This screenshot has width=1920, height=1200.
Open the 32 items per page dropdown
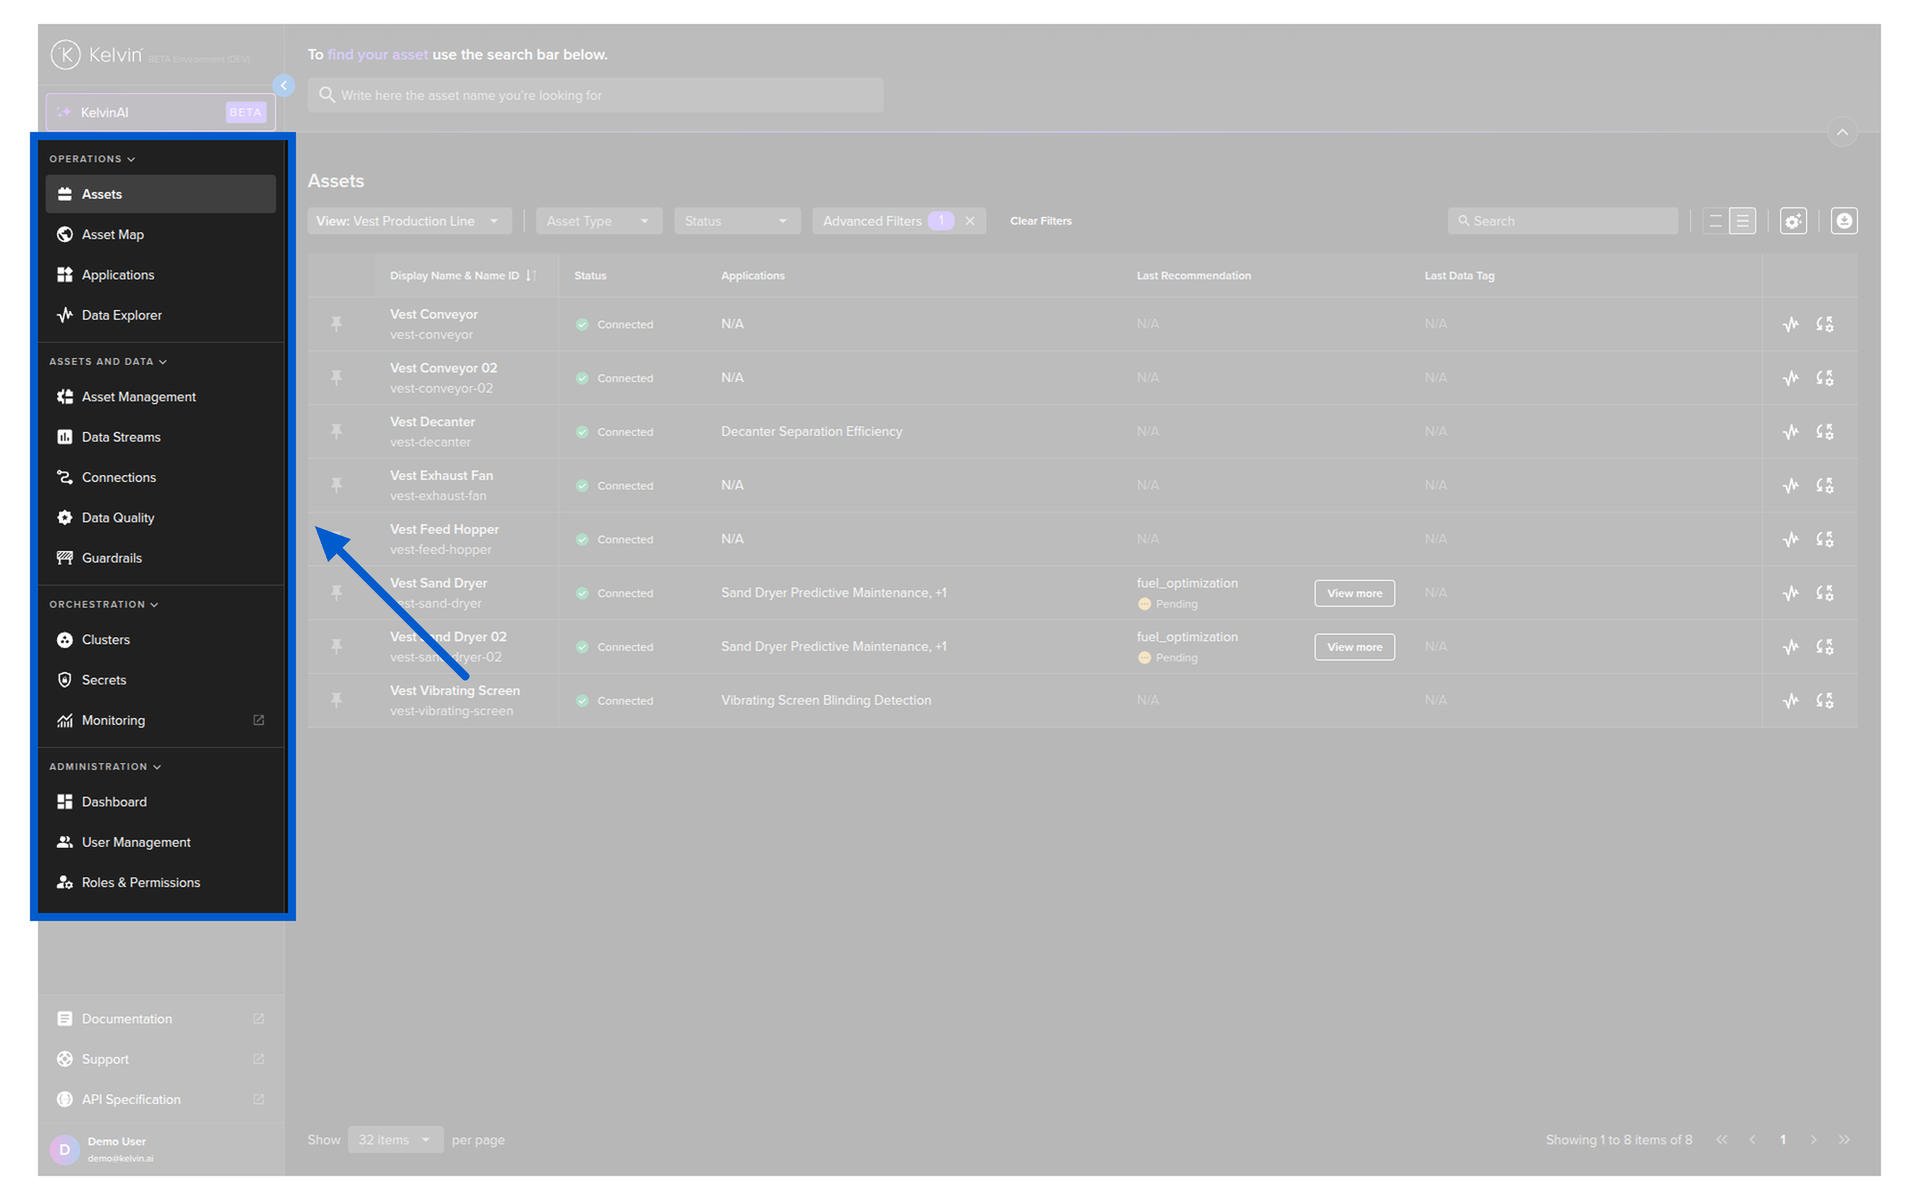click(395, 1140)
